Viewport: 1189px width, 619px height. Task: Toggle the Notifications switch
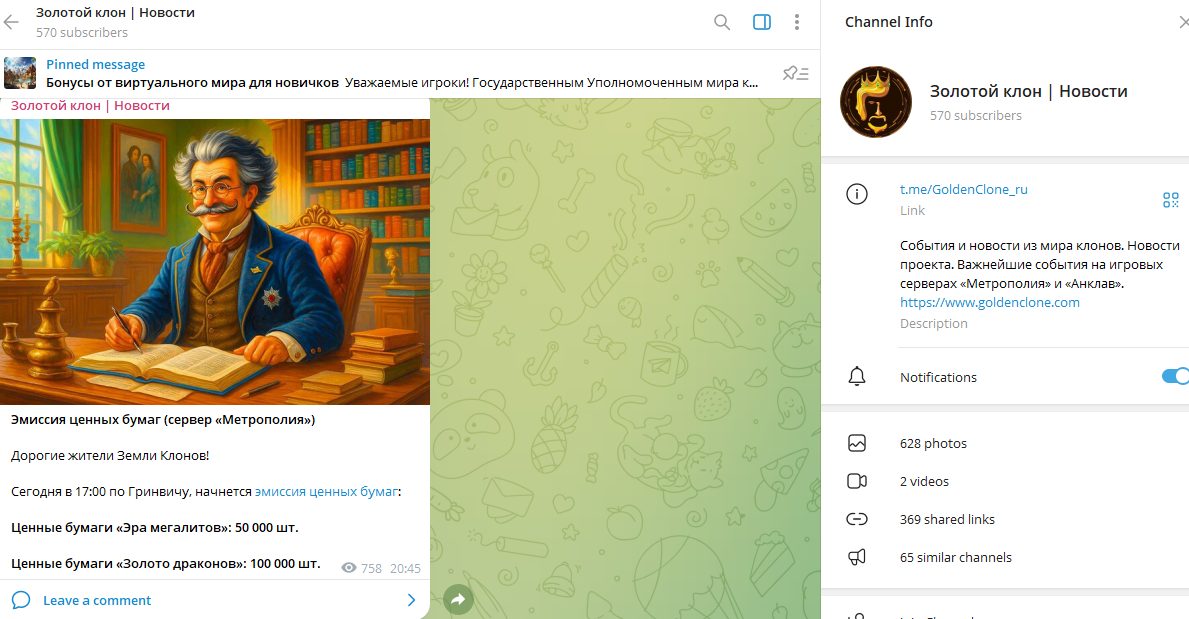1176,376
